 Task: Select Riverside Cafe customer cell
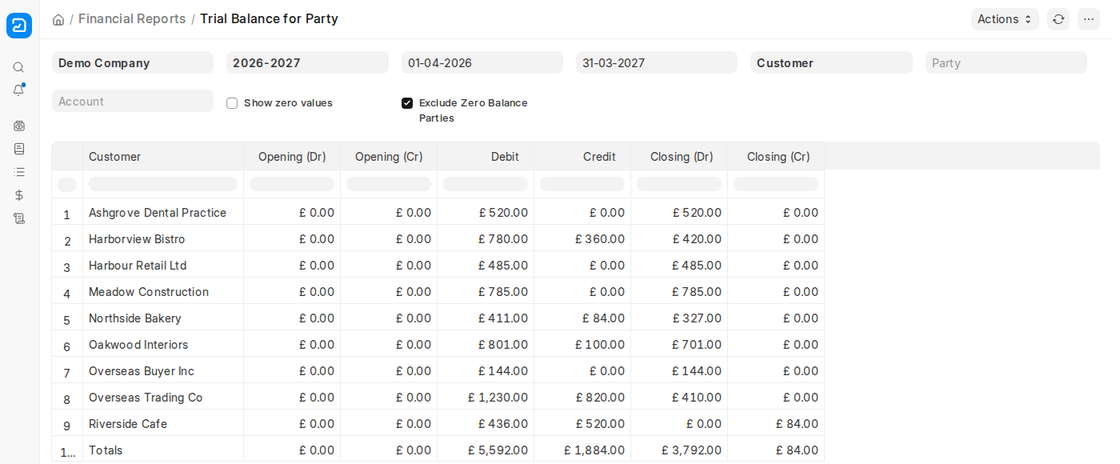tap(163, 424)
